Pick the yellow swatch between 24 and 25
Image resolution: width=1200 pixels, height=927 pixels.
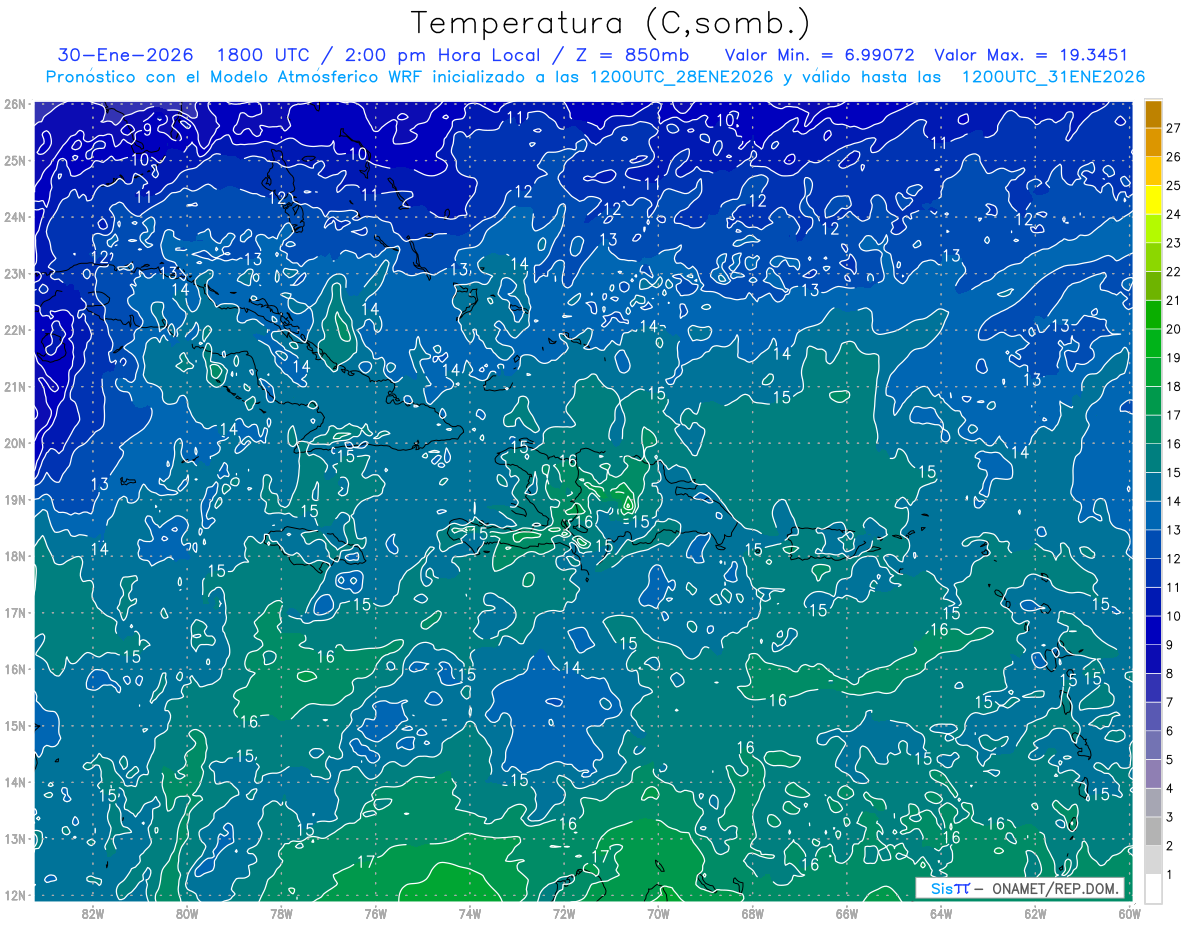click(1153, 200)
